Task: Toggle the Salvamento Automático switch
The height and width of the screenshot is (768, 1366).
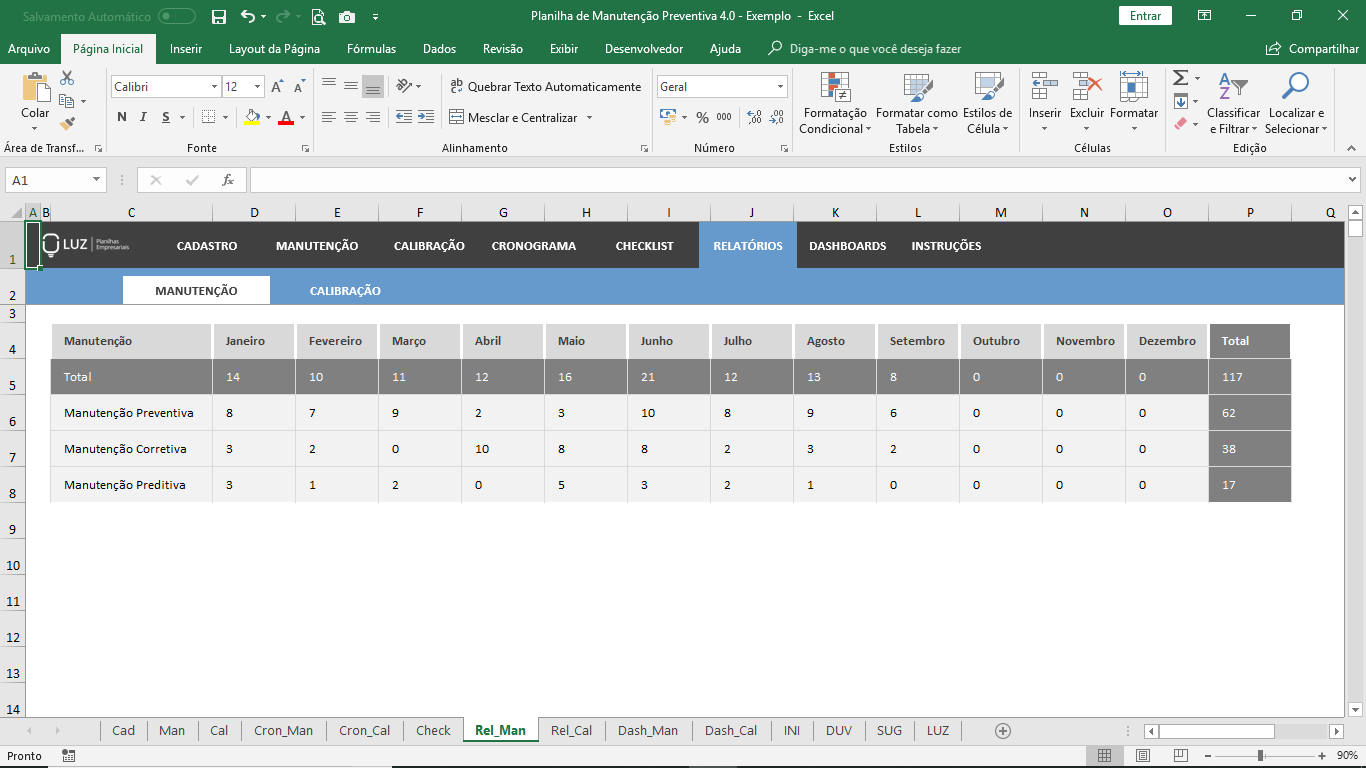Action: (x=177, y=16)
